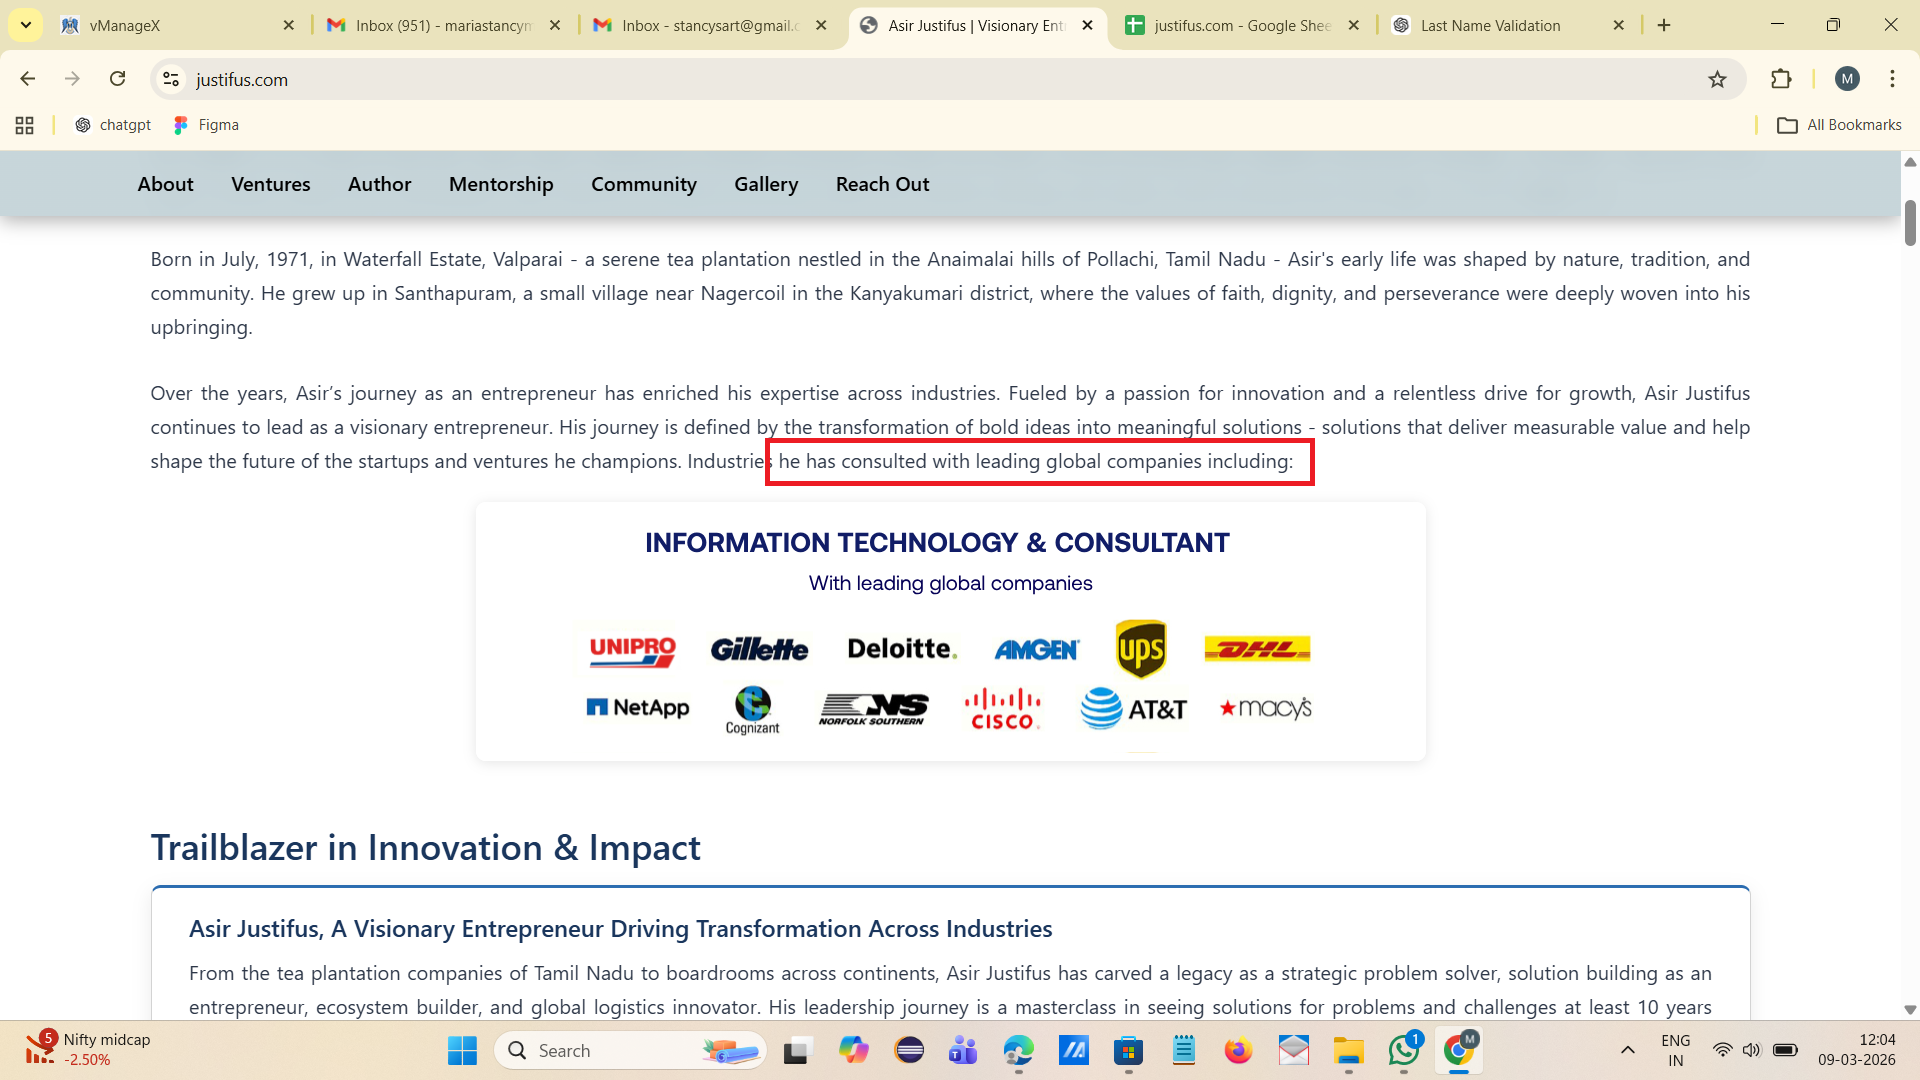Click the page vertical scrollbar thumb
This screenshot has width=1920, height=1080.
coord(1910,222)
